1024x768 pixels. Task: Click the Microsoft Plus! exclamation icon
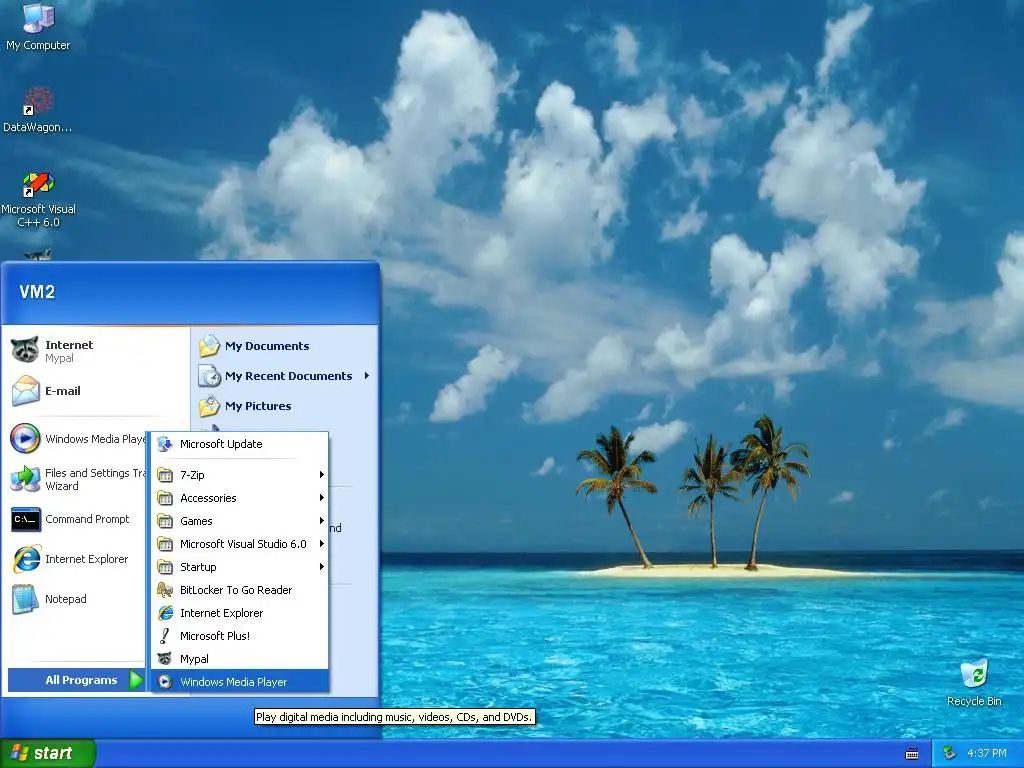(165, 635)
